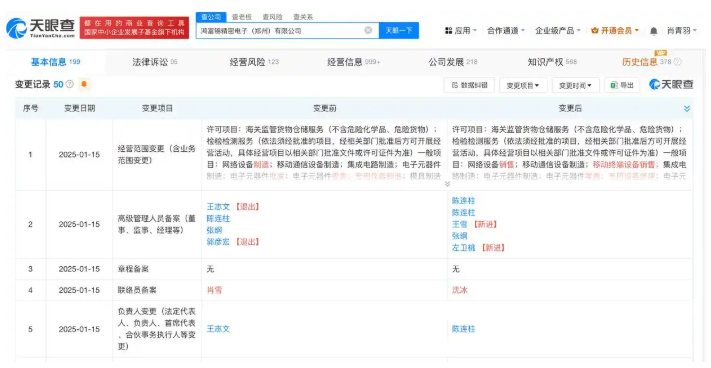The image size is (711, 368).
Task: Click the 导出 export button
Action: point(622,85)
